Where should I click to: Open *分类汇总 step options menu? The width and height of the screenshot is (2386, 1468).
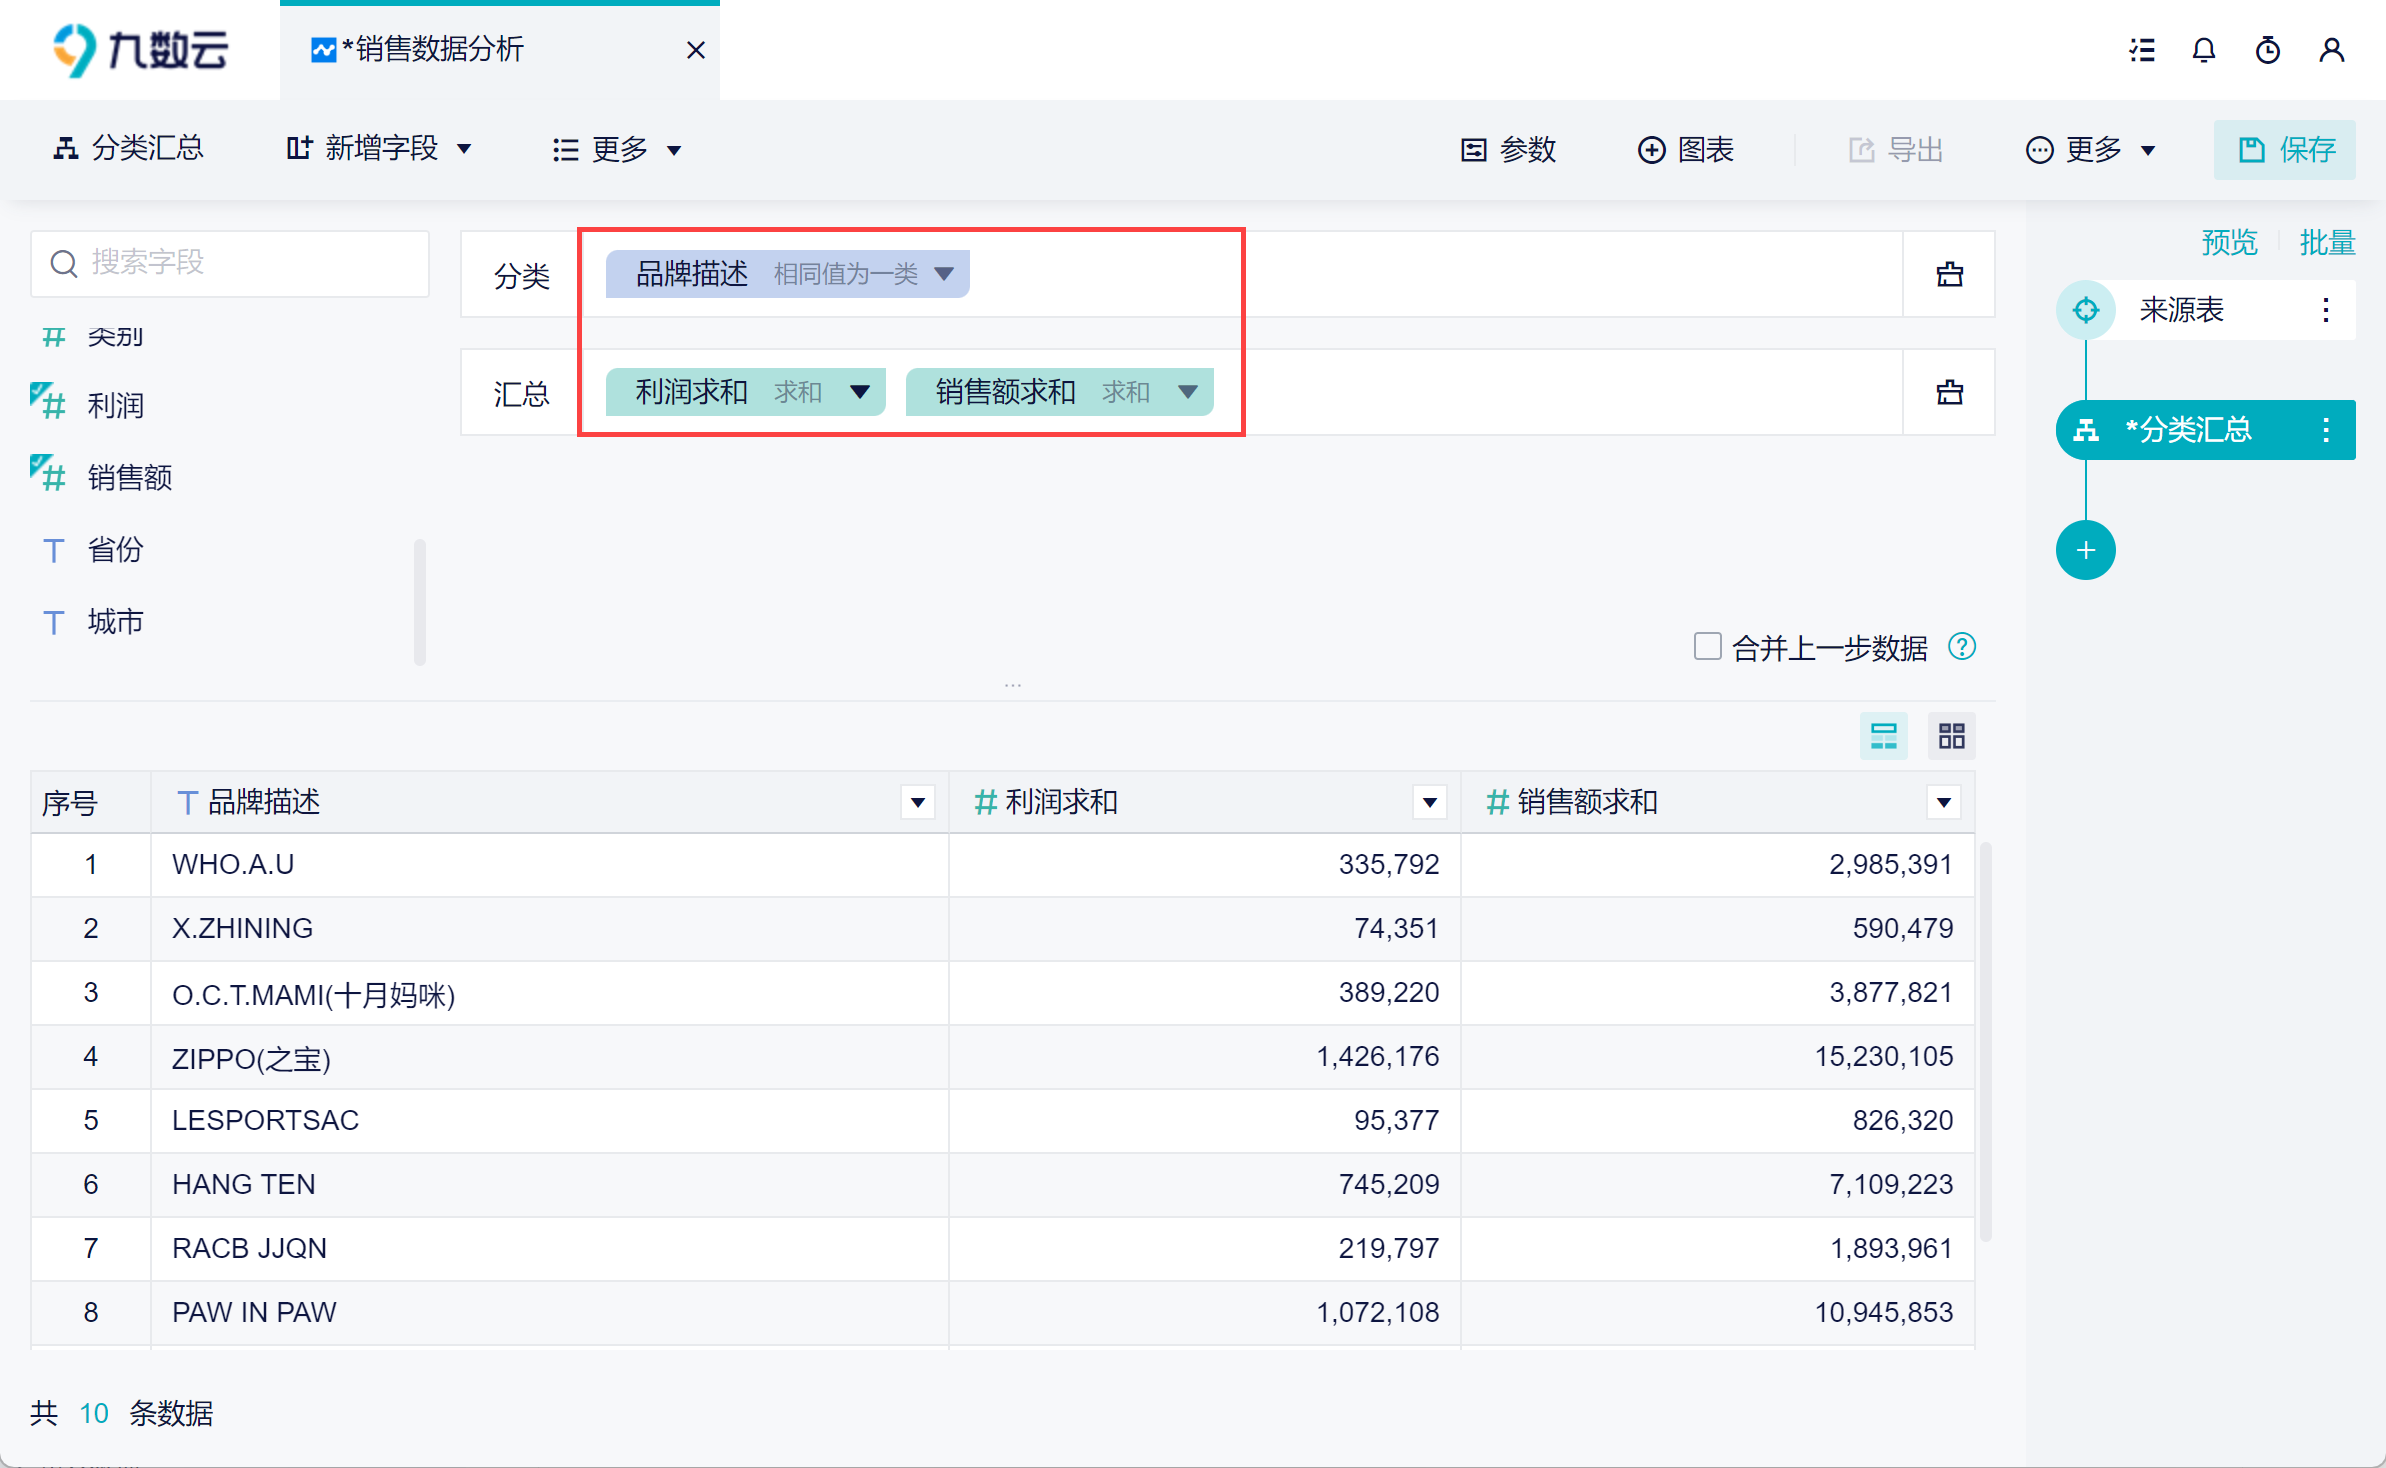(x=2326, y=430)
